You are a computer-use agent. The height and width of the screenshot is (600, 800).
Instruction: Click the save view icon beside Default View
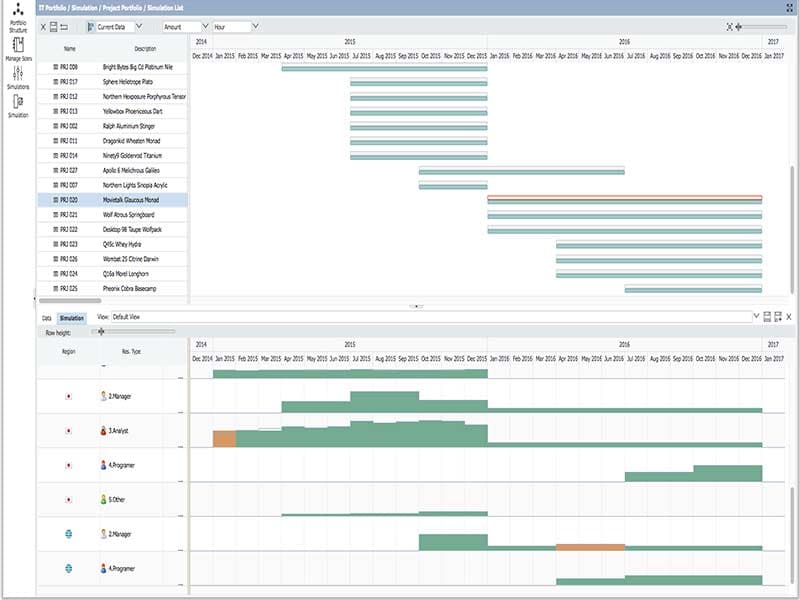pos(767,317)
